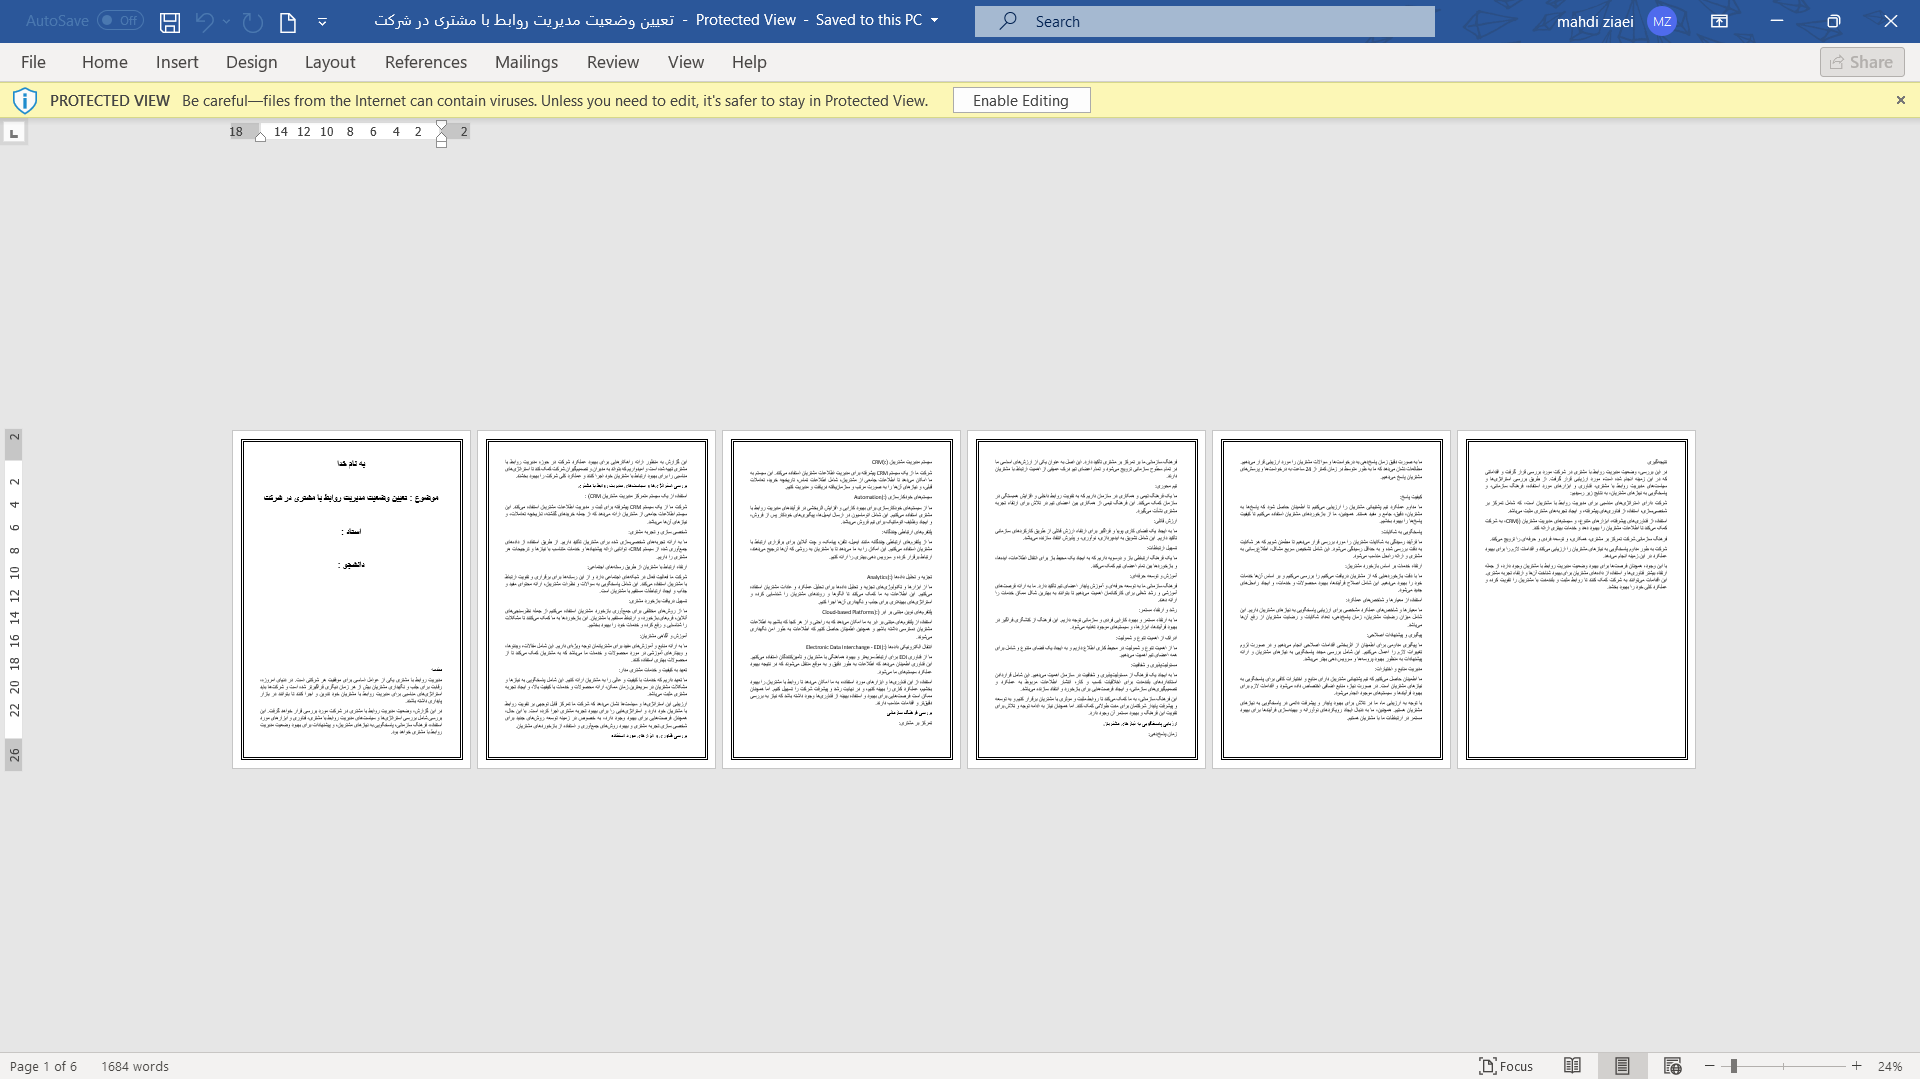Click the Redo icon
The image size is (1920, 1080).
253,21
